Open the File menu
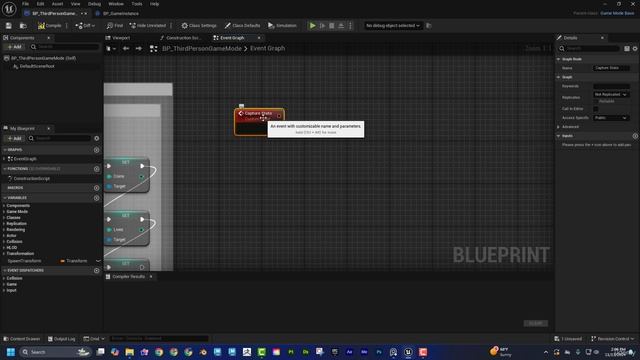Image resolution: width=640 pixels, height=360 pixels. [x=25, y=4]
